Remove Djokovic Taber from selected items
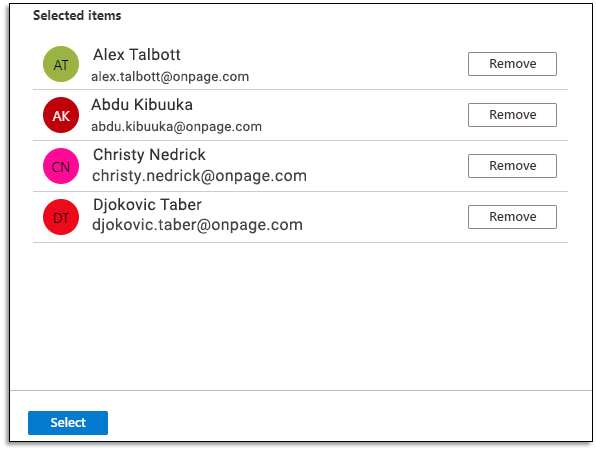This screenshot has height=451, width=596. point(512,217)
